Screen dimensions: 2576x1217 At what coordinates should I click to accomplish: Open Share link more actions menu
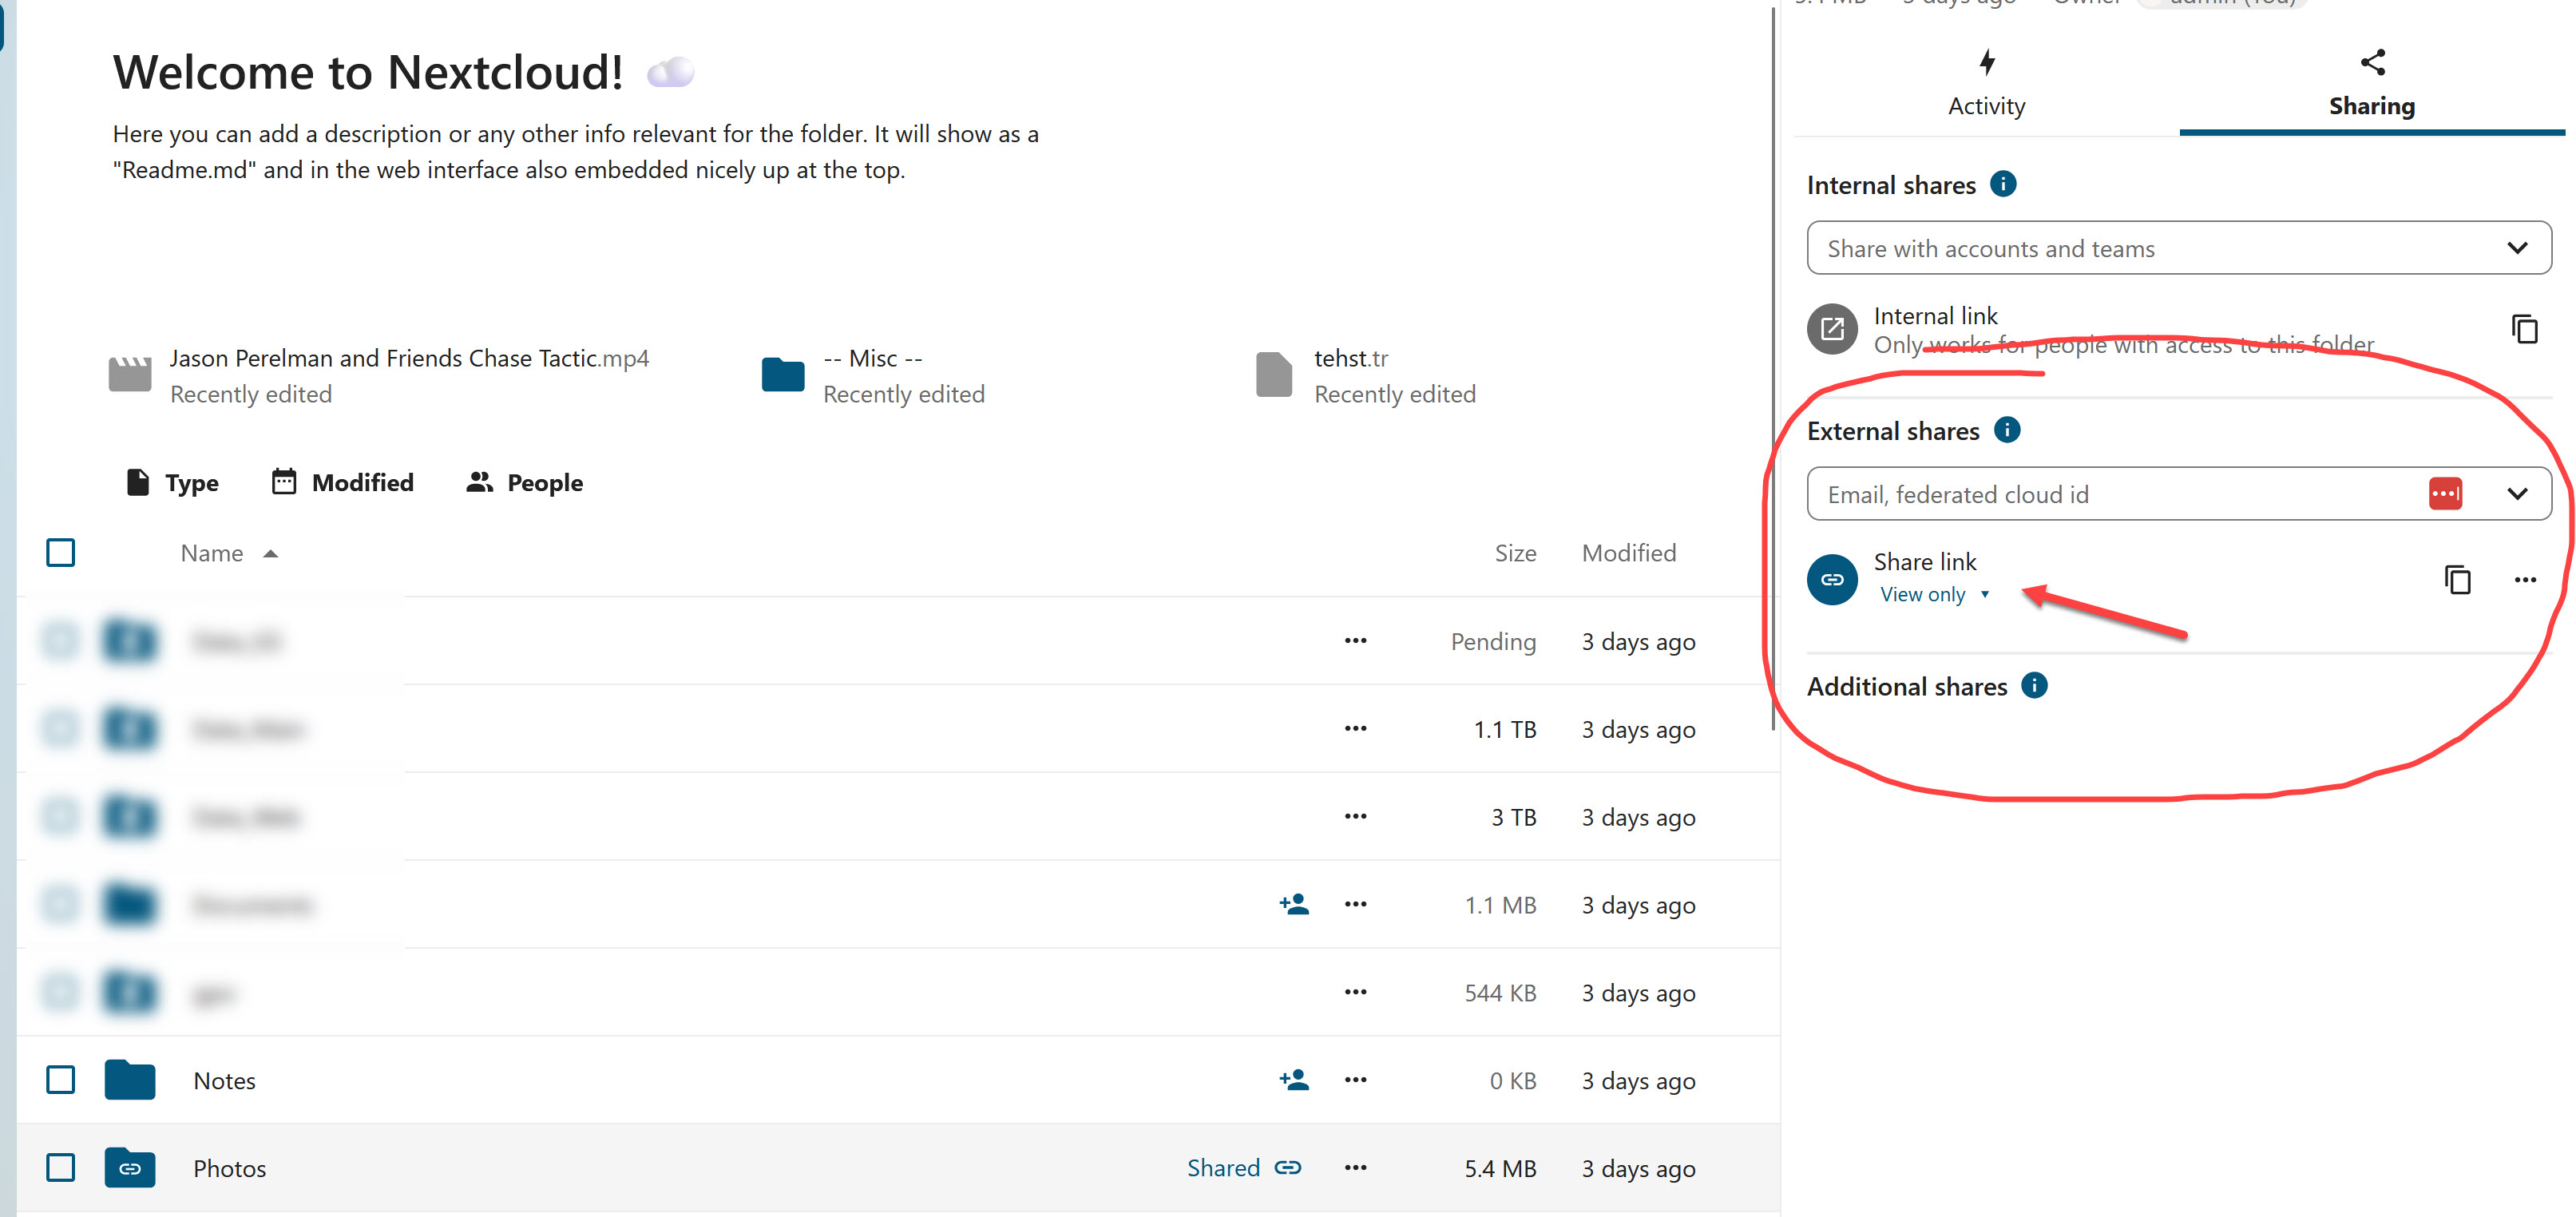click(2524, 579)
